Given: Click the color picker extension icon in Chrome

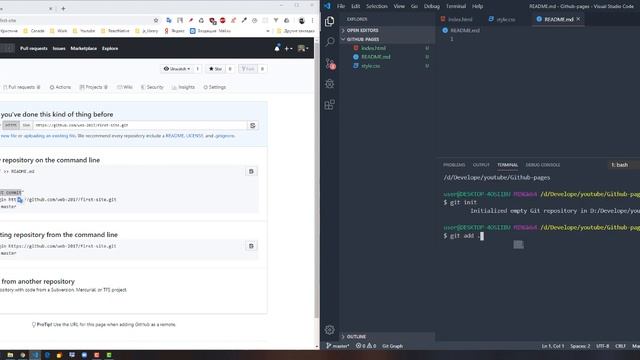Looking at the screenshot, I should [244, 20].
